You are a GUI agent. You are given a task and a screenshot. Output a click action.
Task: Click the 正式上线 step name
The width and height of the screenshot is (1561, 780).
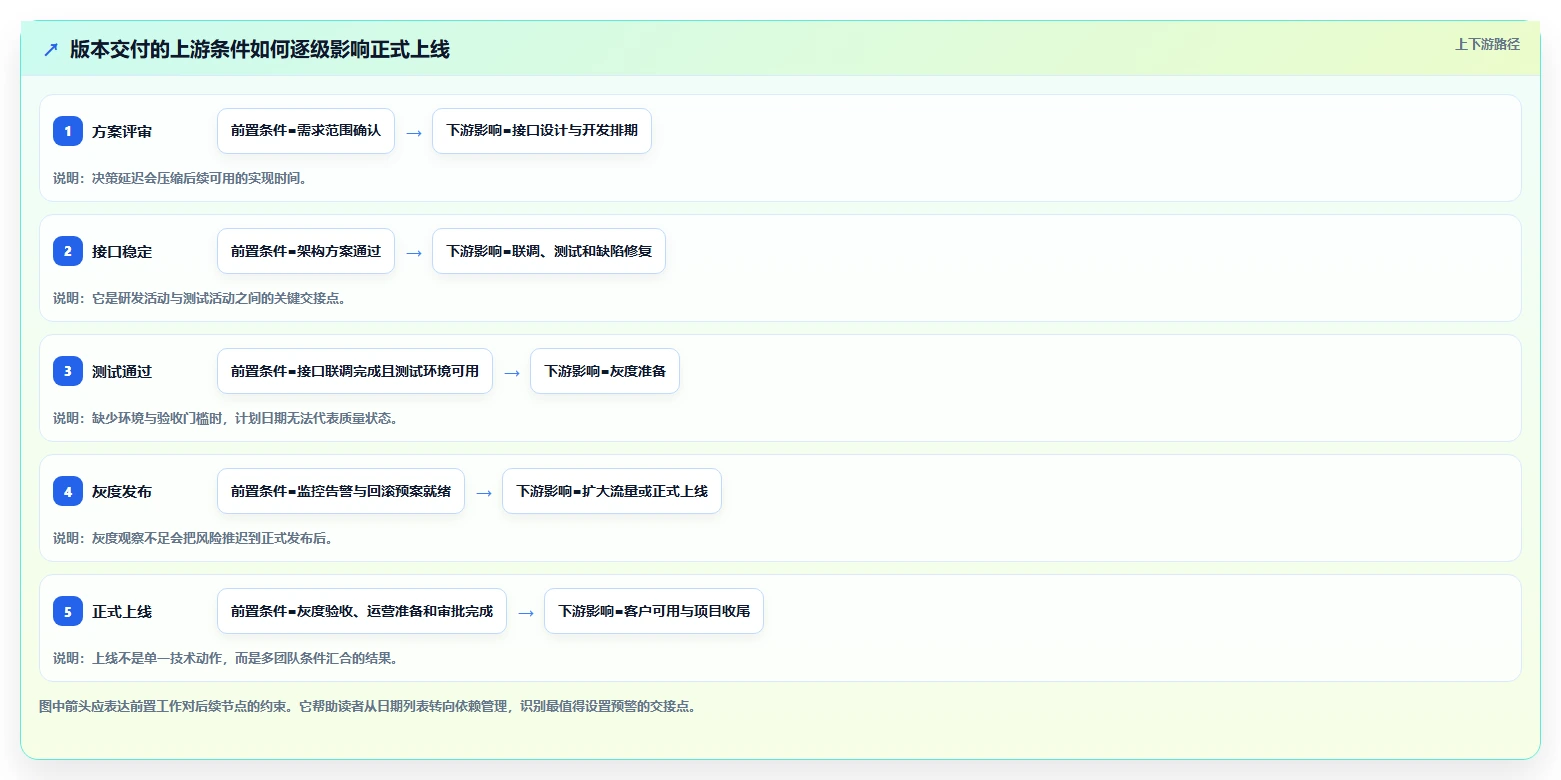(122, 612)
